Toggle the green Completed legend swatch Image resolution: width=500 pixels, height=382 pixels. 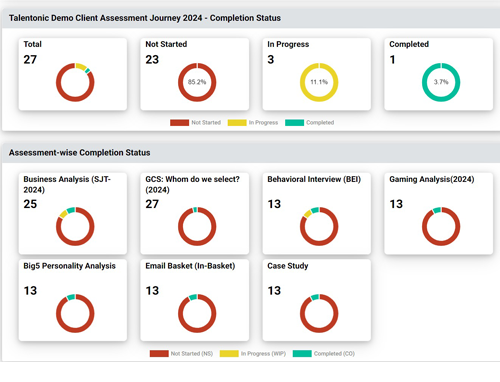click(x=294, y=123)
